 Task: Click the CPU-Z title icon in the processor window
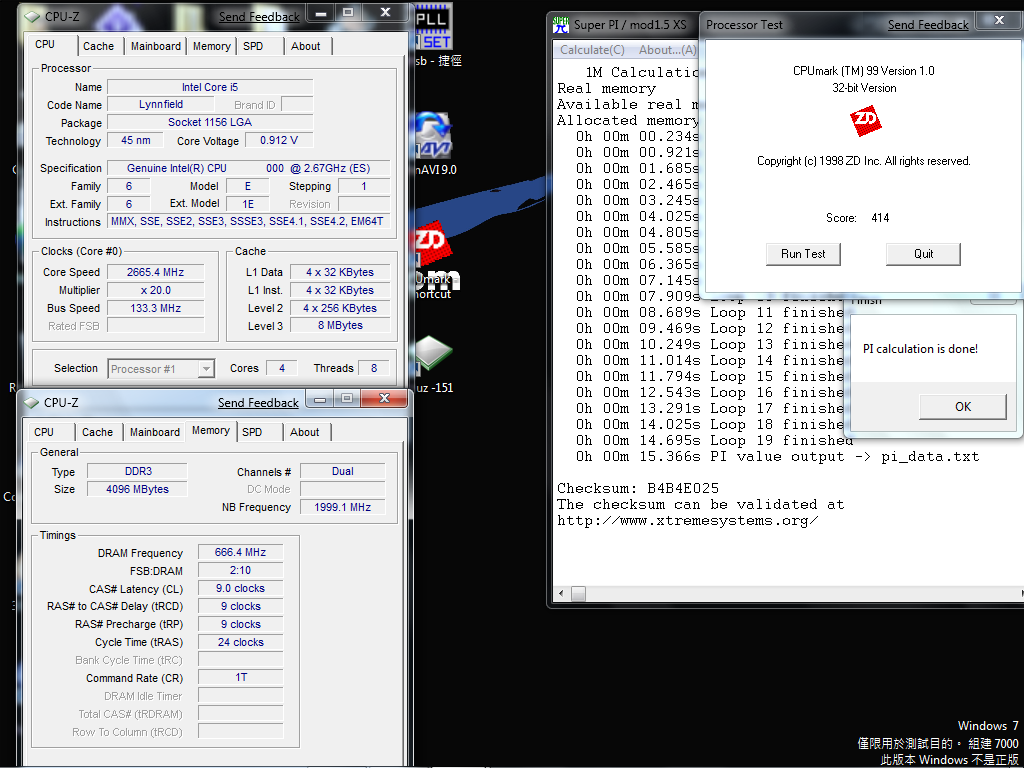31,16
